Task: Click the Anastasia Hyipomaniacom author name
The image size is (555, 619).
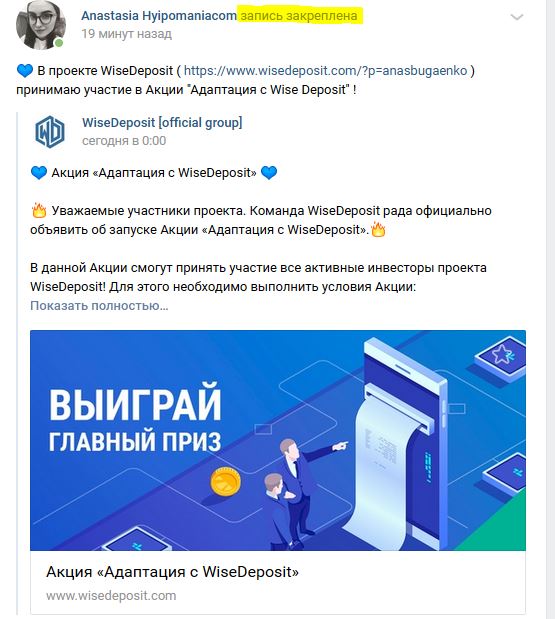Action: (159, 16)
